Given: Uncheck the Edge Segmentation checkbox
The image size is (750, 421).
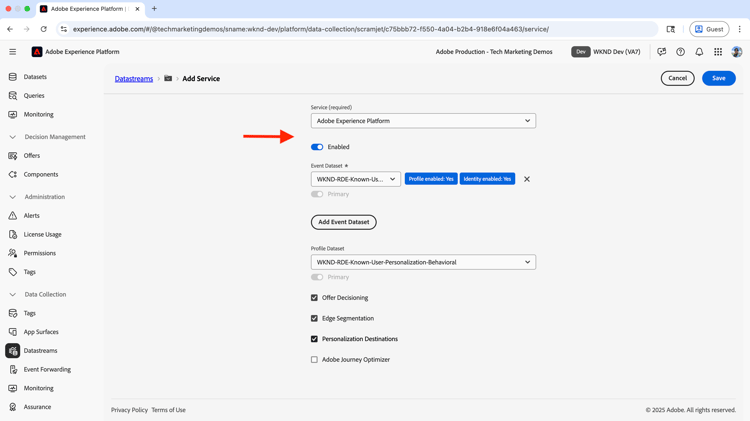Looking at the screenshot, I should [x=314, y=318].
